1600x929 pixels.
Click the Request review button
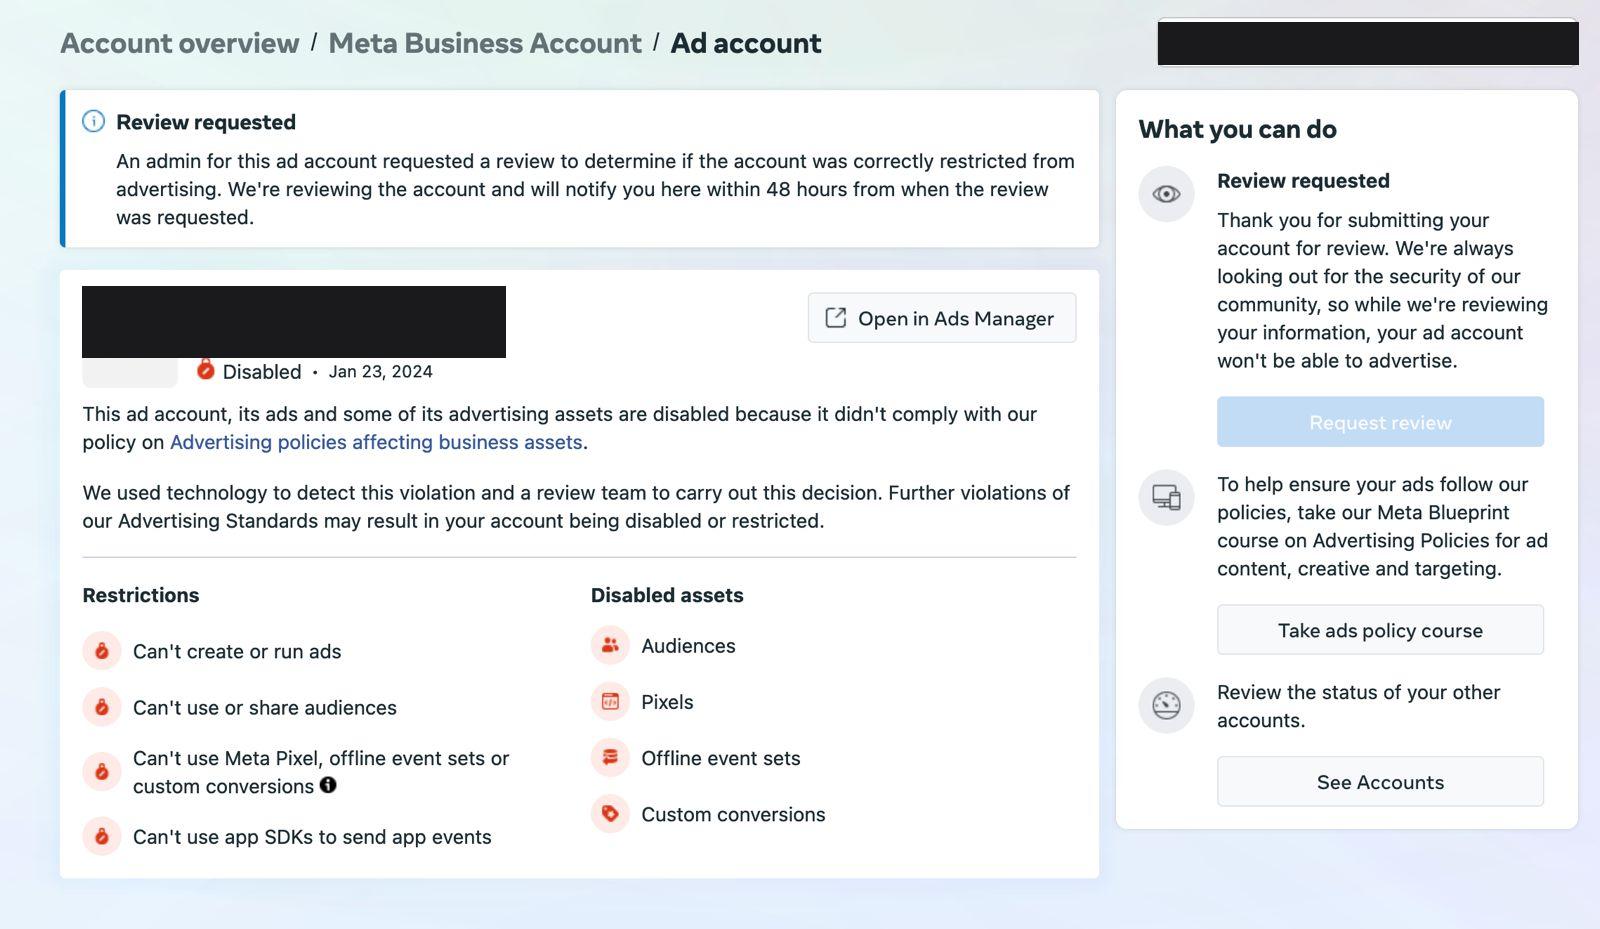coord(1380,422)
